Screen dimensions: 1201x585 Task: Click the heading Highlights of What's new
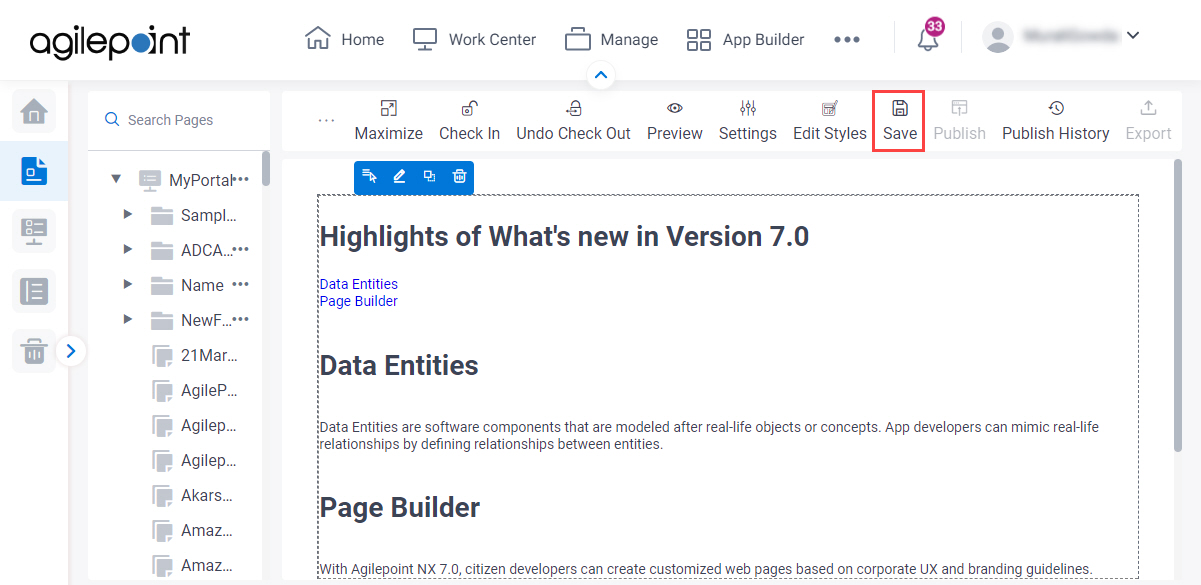pos(564,237)
